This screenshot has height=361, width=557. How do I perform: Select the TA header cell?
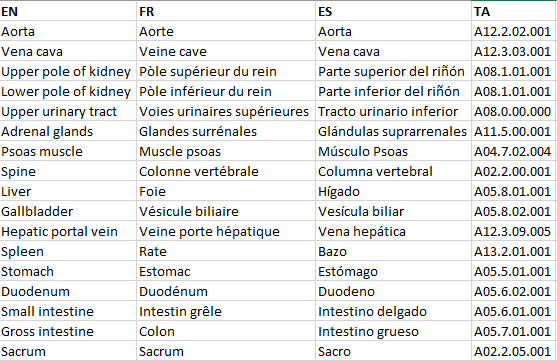(x=514, y=11)
